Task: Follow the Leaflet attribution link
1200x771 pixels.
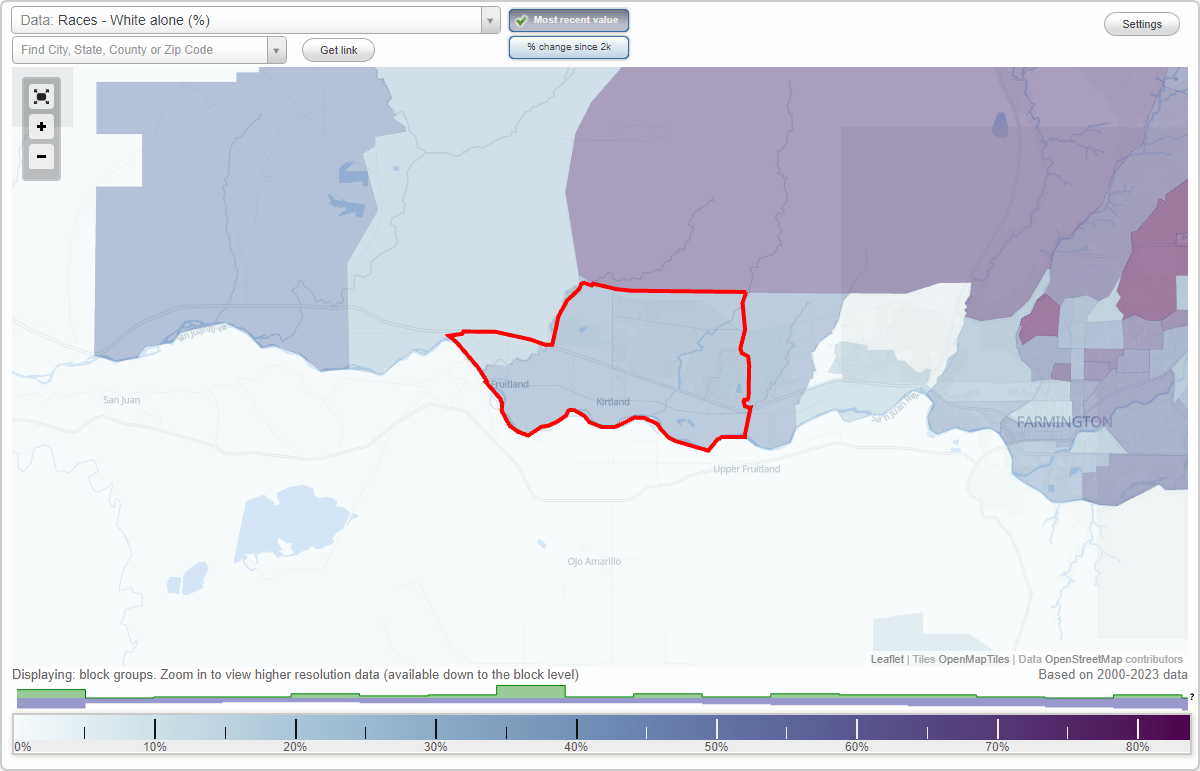Action: (x=886, y=659)
